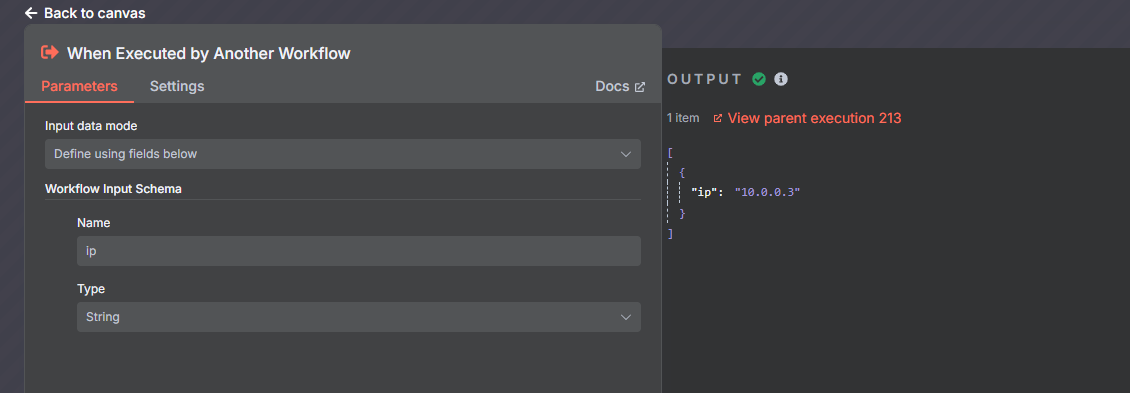Go back to canvas

coord(85,13)
